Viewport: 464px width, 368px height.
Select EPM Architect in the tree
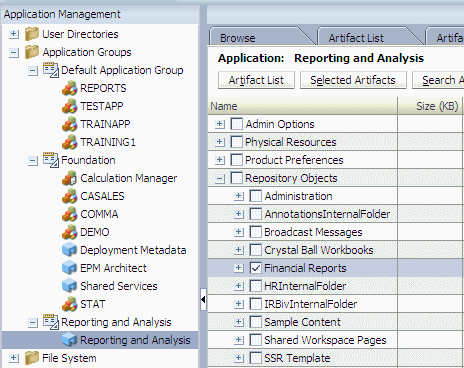(x=113, y=268)
